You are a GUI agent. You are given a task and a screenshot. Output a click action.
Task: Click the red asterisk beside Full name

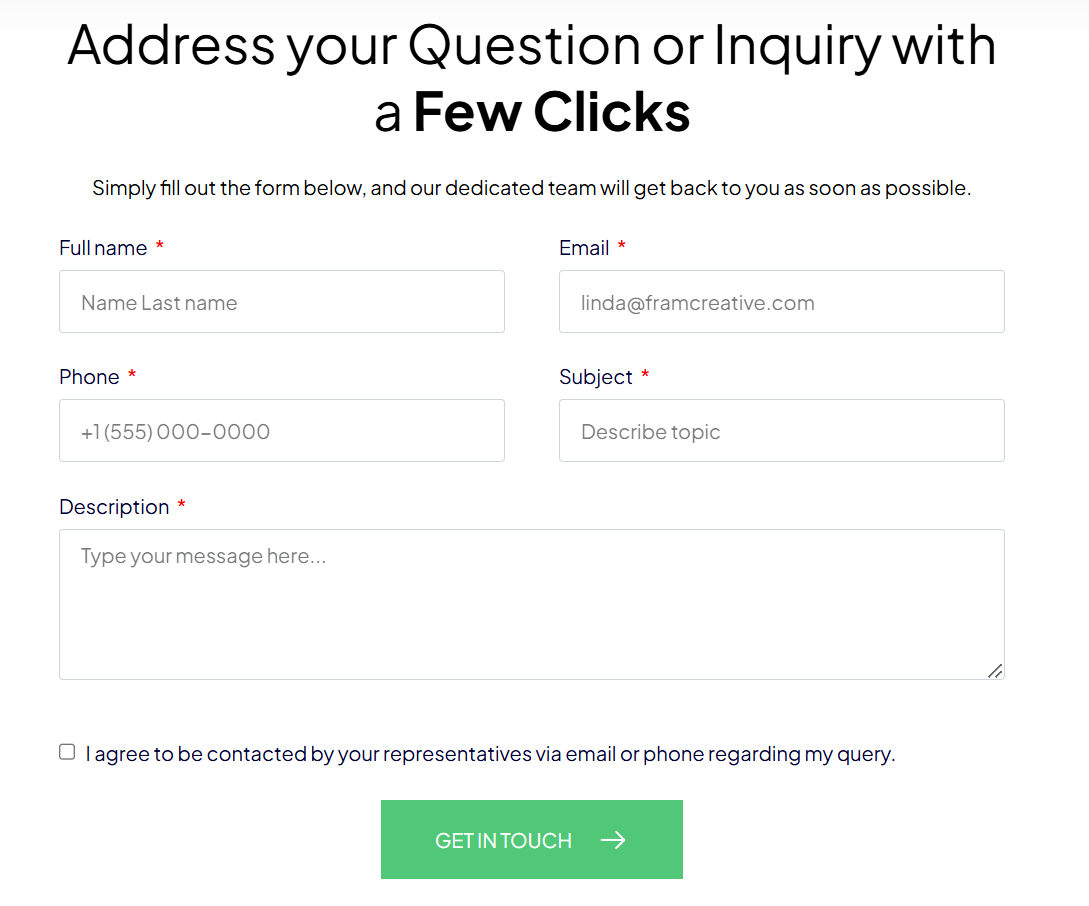160,247
